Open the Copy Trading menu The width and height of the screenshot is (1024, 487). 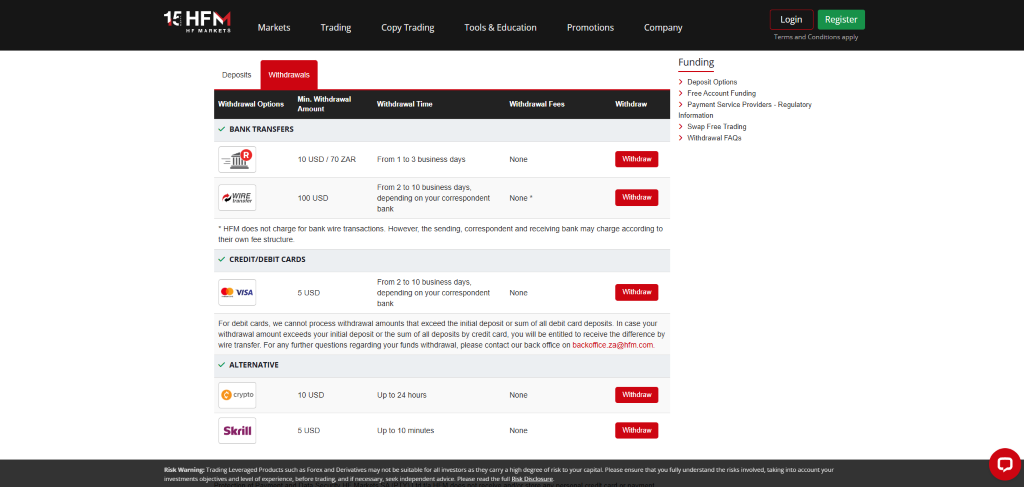coord(408,27)
